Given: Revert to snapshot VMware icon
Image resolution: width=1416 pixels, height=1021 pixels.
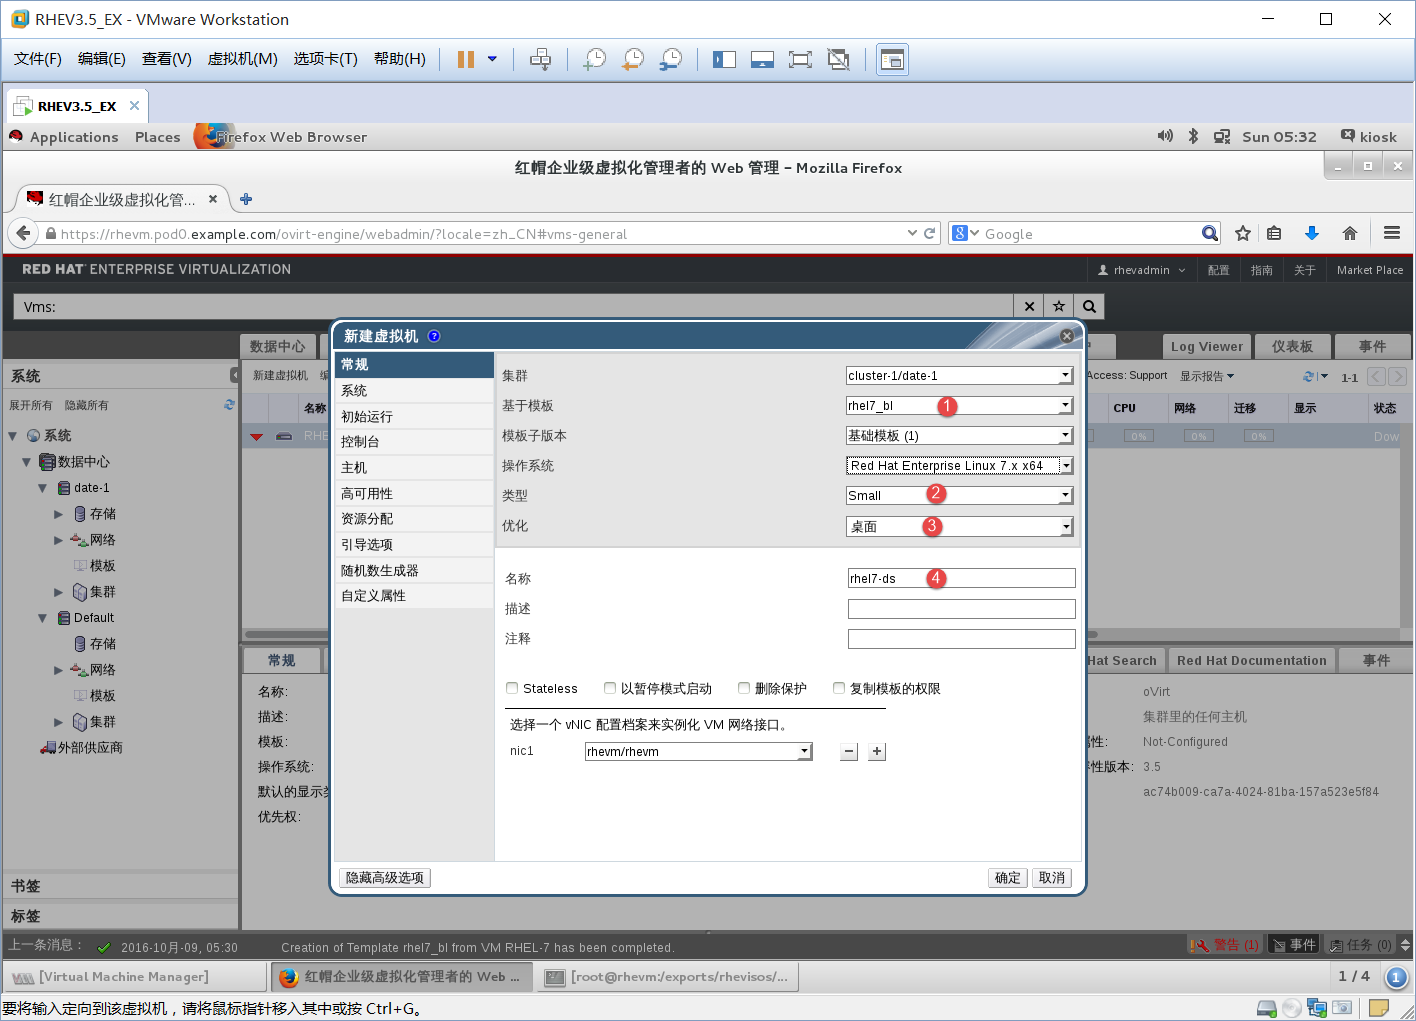Looking at the screenshot, I should coord(632,59).
